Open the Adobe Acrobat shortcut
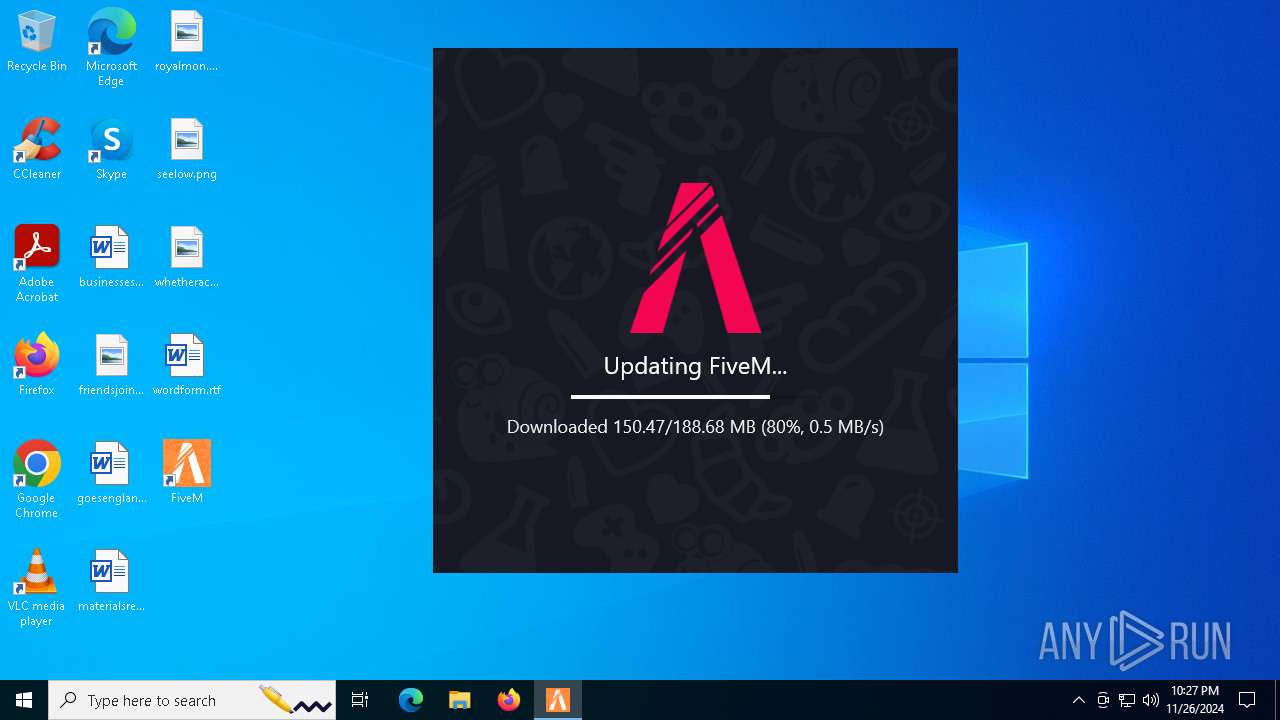Screen dimensions: 1280x720 pos(37,264)
